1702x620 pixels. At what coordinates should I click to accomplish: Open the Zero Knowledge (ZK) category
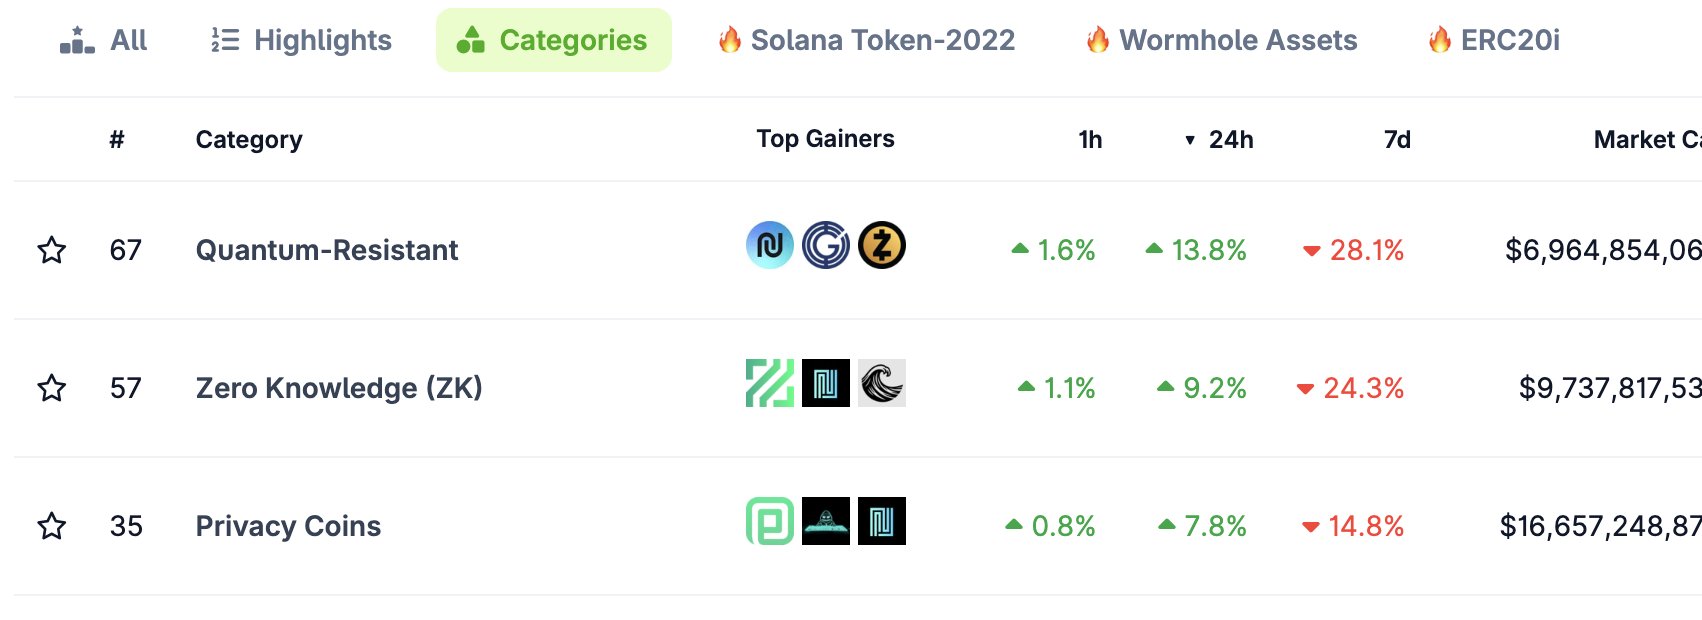tap(339, 388)
